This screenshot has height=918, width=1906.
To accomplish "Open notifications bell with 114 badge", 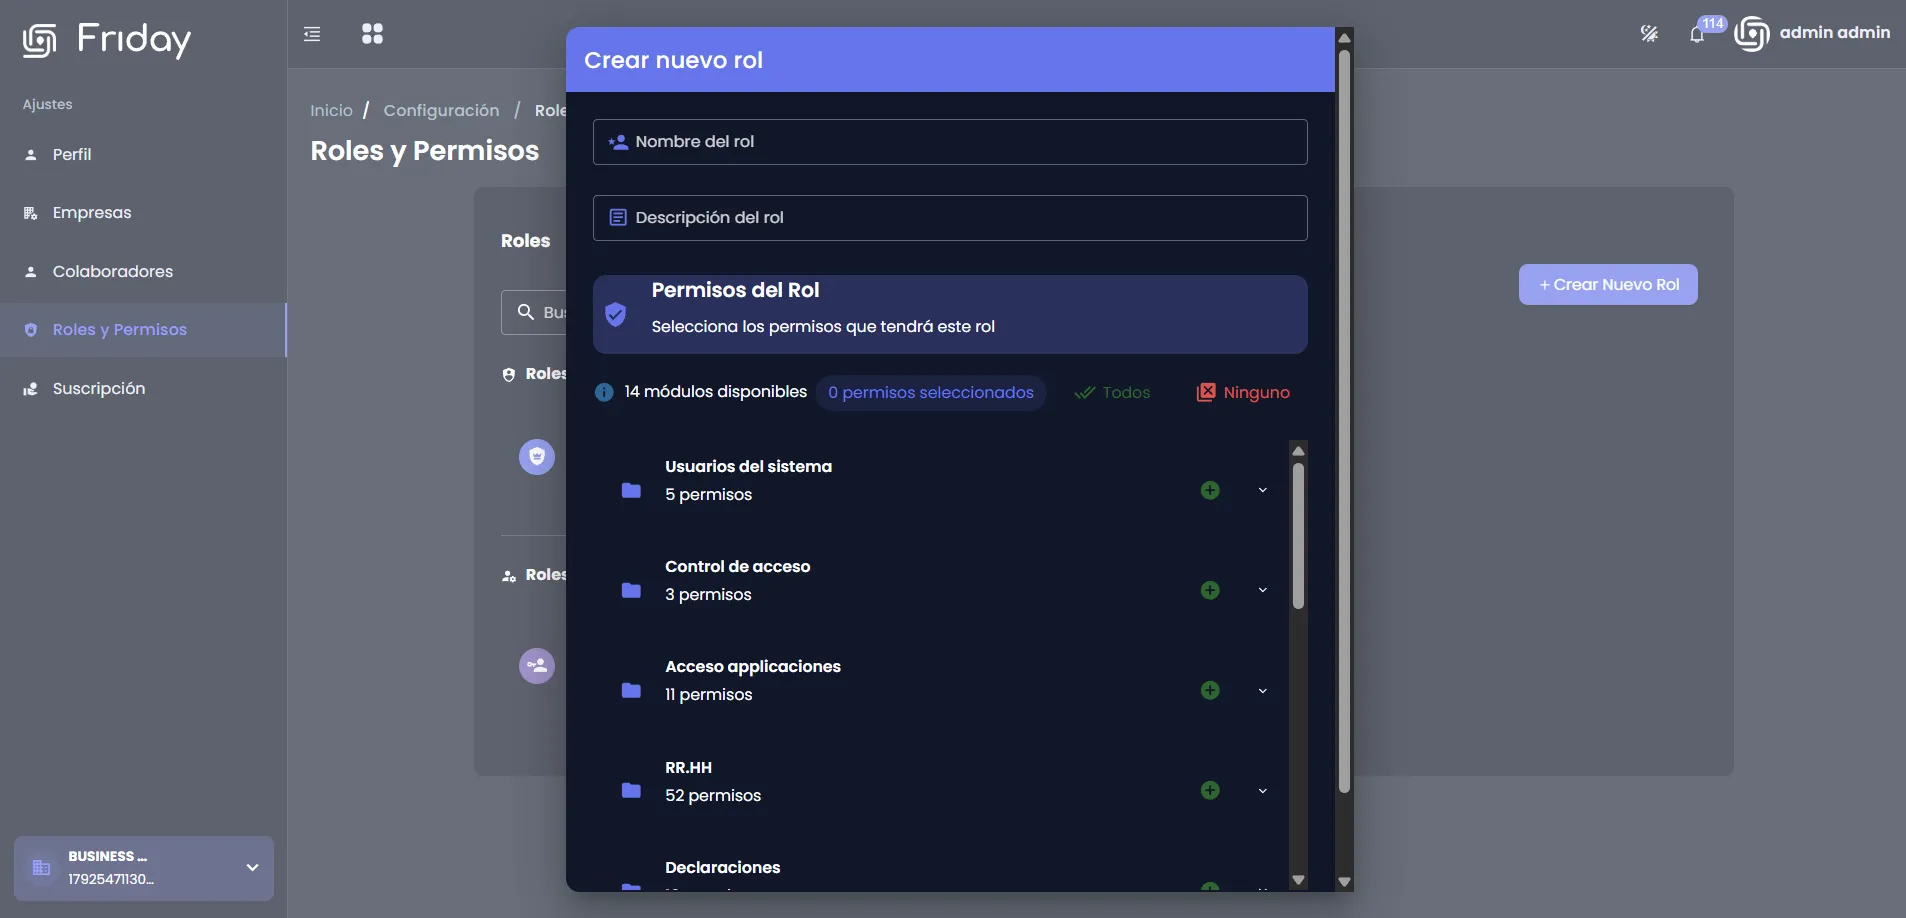I will [x=1698, y=34].
